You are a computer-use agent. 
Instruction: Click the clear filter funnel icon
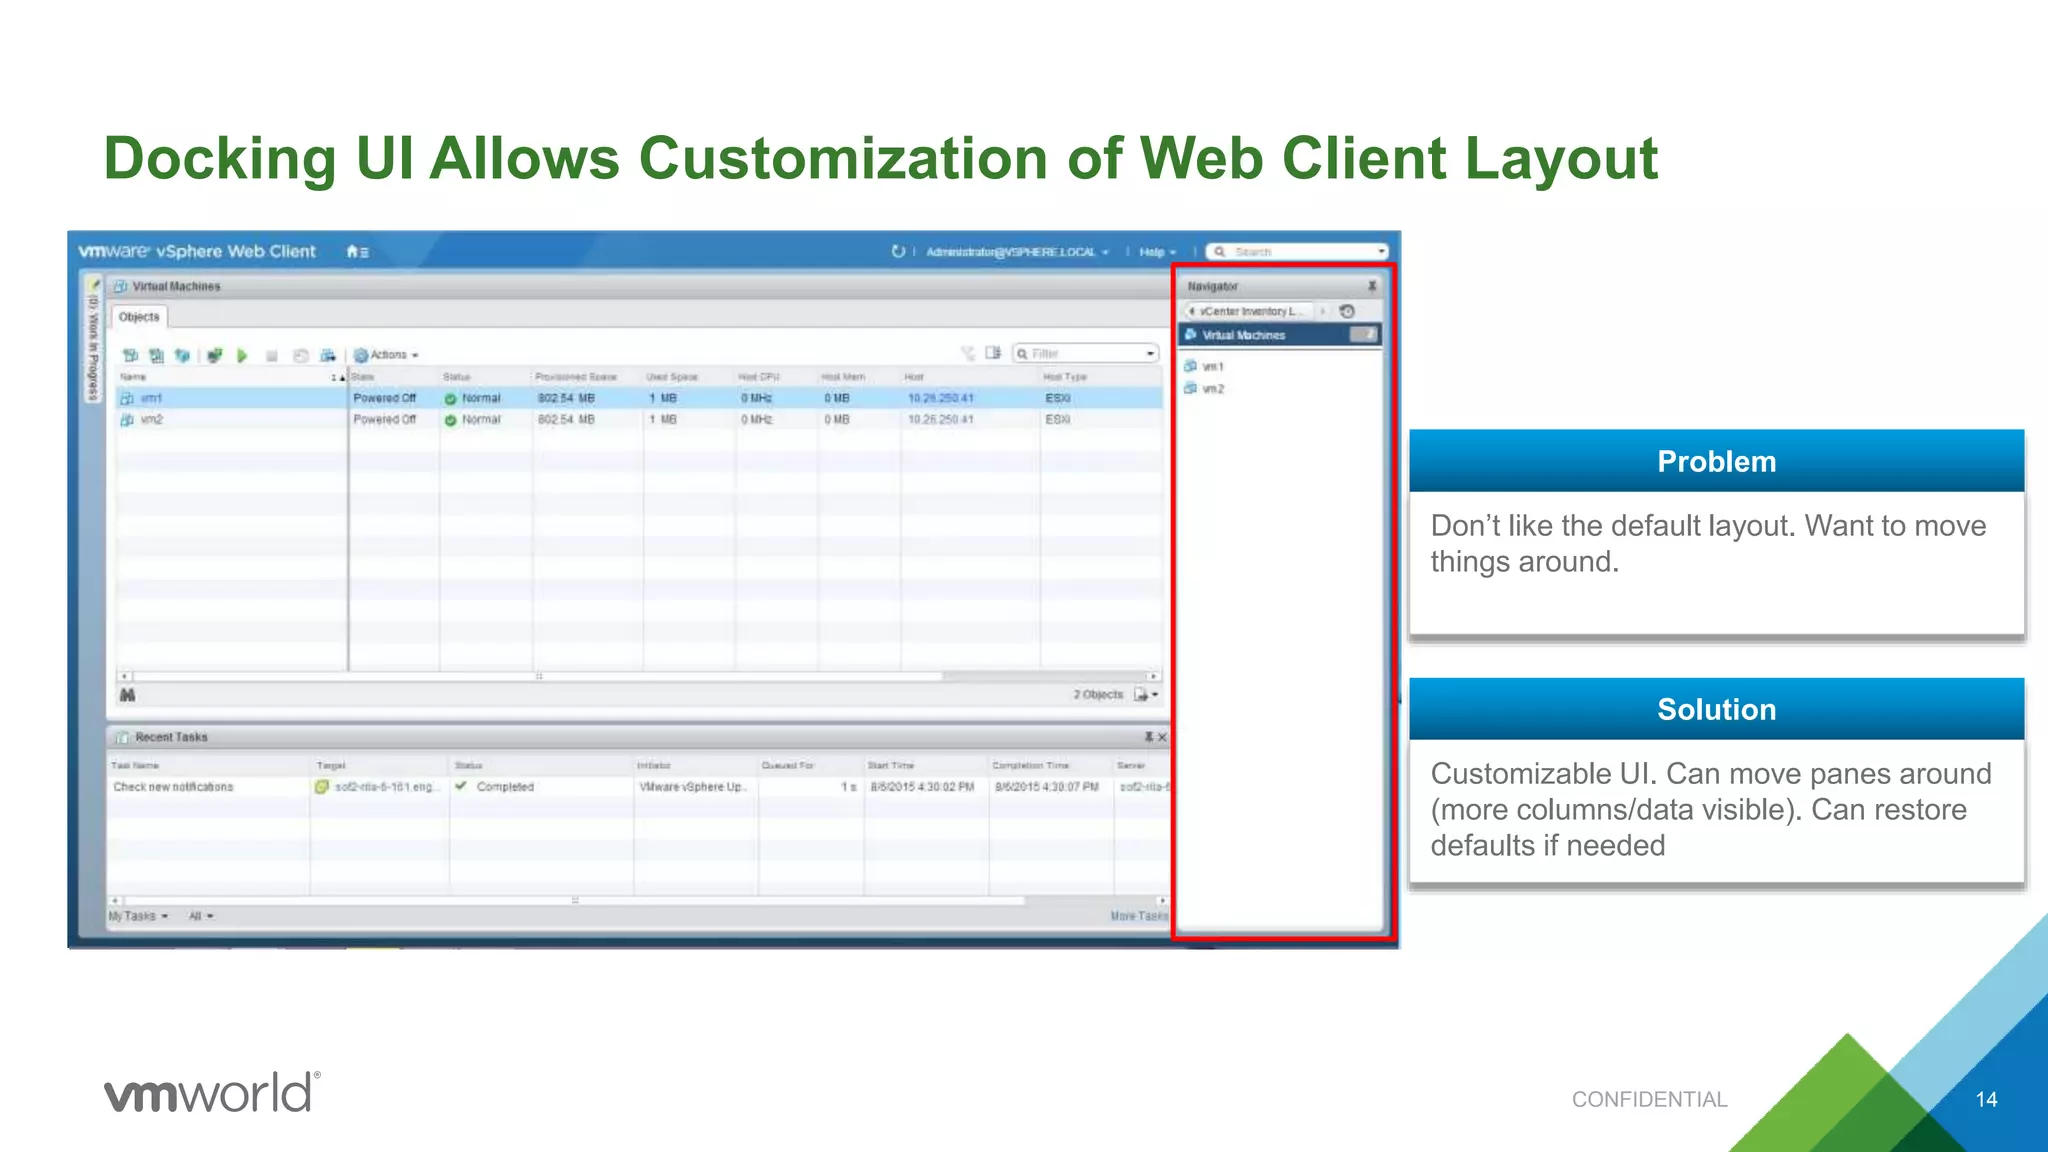[x=967, y=353]
